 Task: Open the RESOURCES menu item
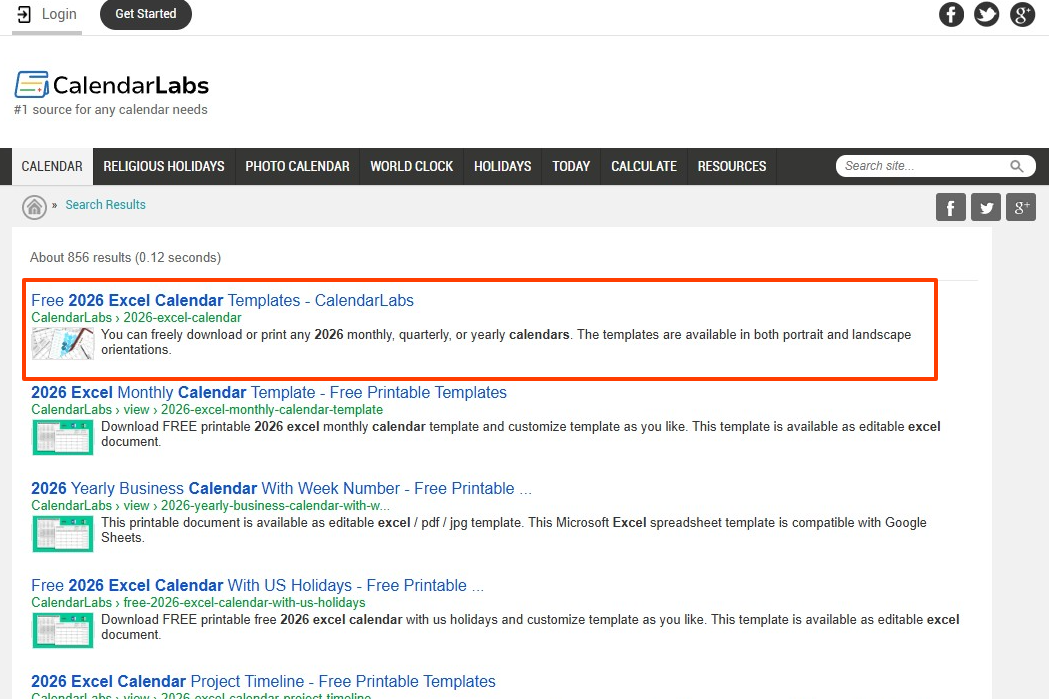tap(732, 167)
